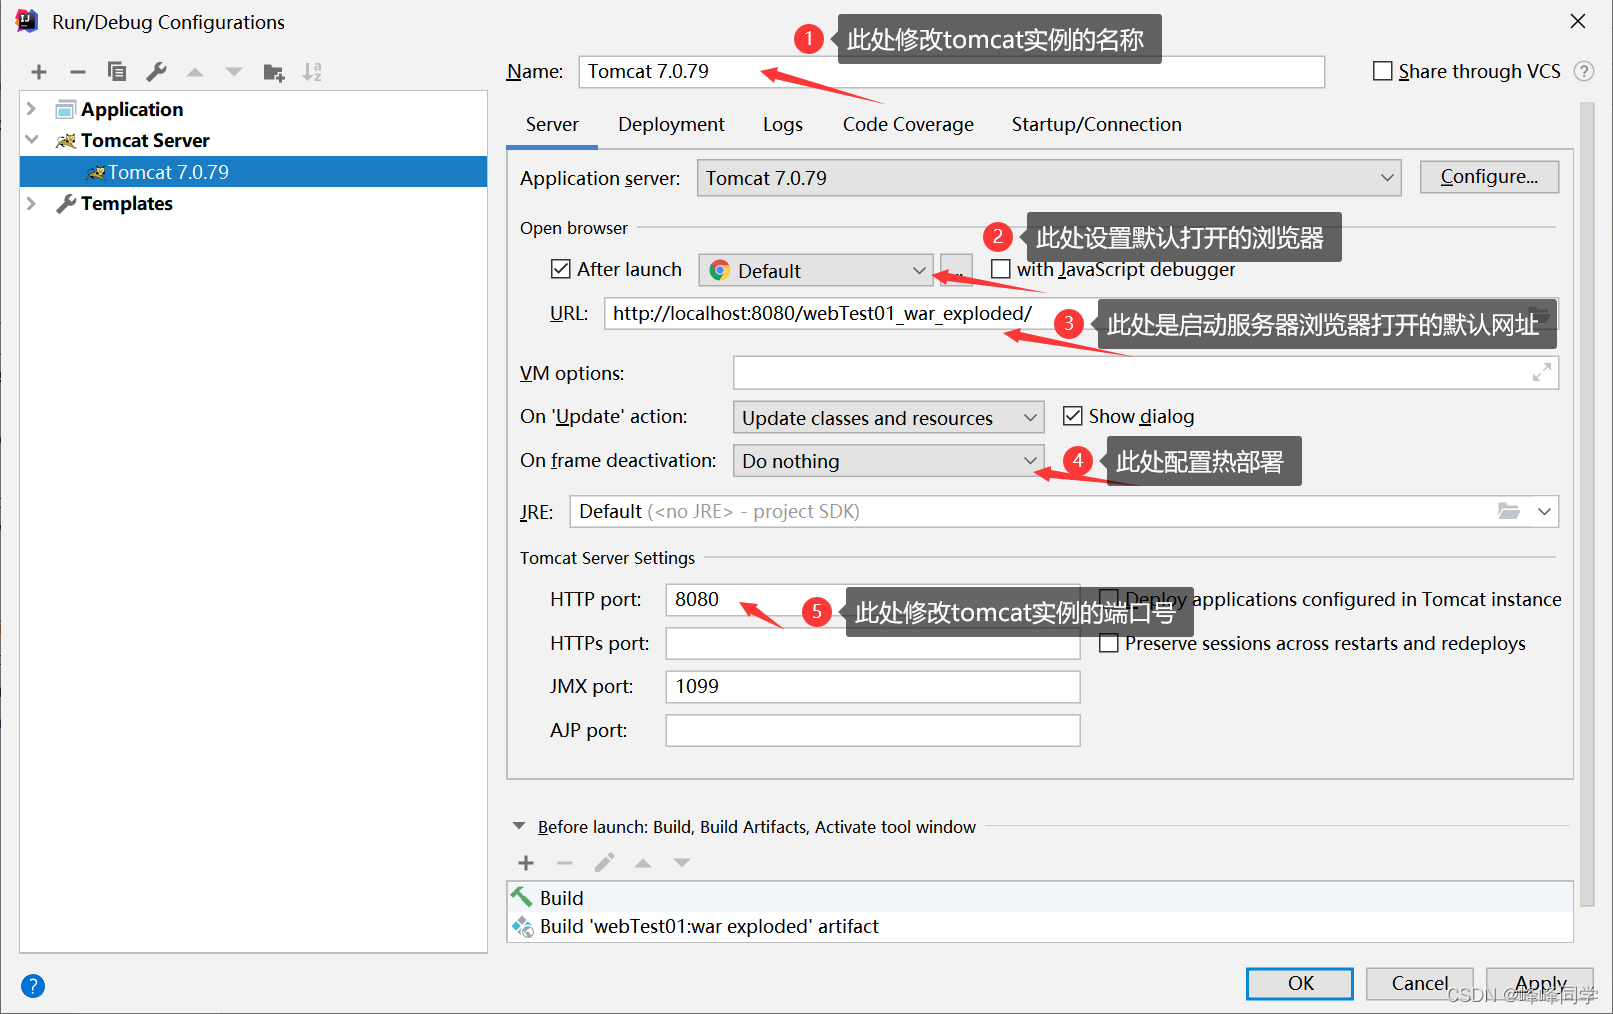1613x1014 pixels.
Task: Click OK button
Action: [1300, 983]
